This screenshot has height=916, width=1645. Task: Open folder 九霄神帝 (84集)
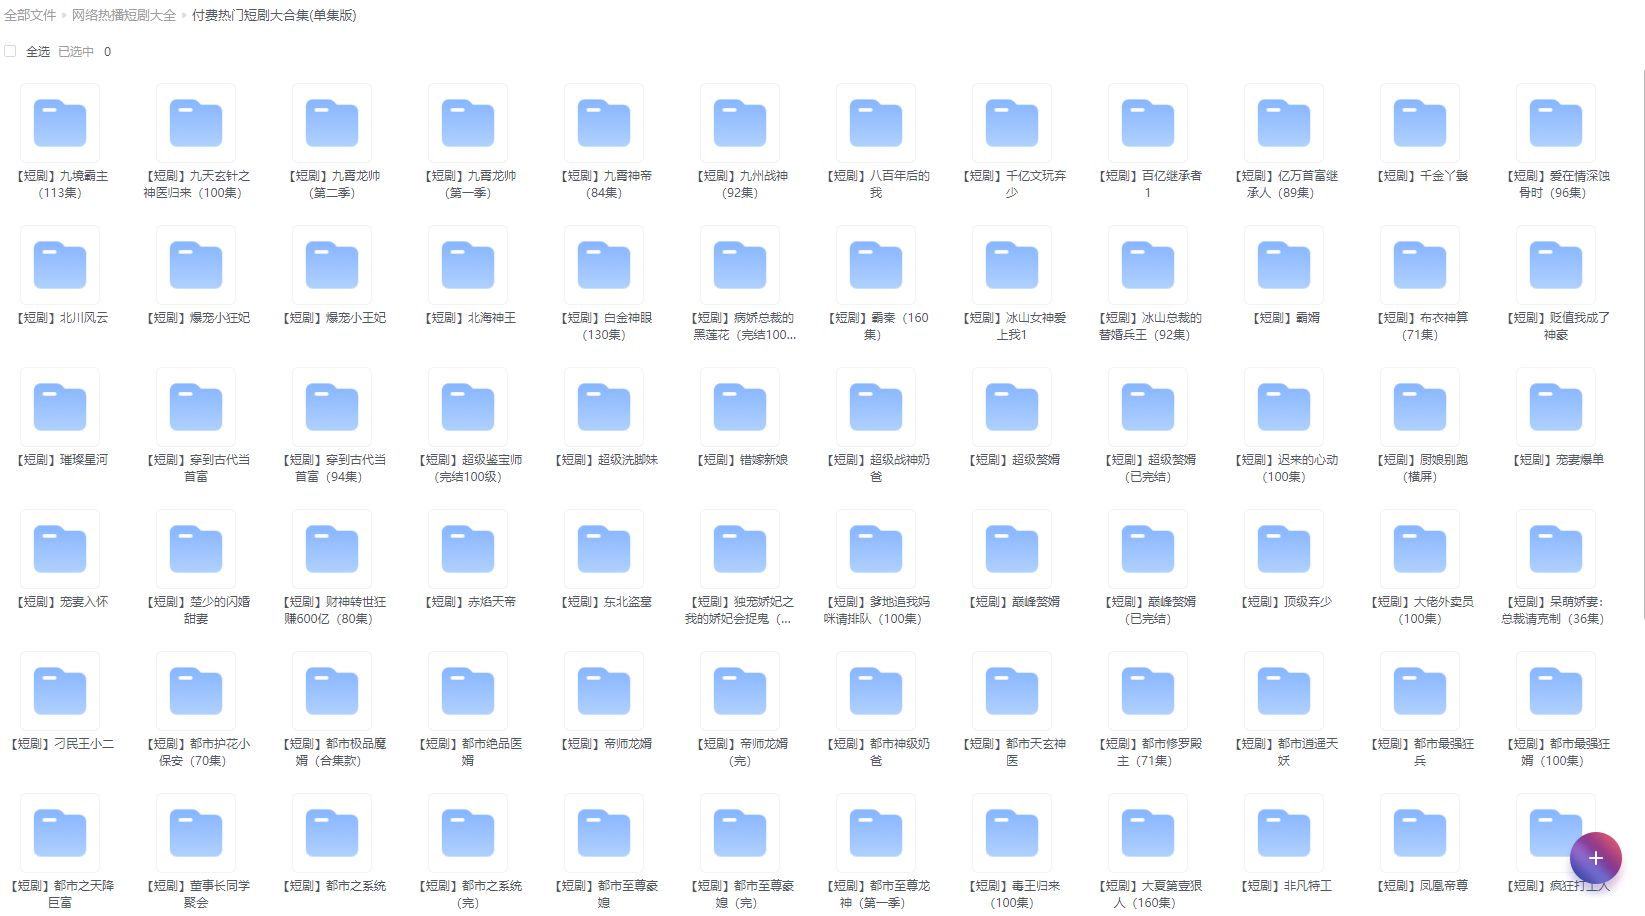(604, 123)
